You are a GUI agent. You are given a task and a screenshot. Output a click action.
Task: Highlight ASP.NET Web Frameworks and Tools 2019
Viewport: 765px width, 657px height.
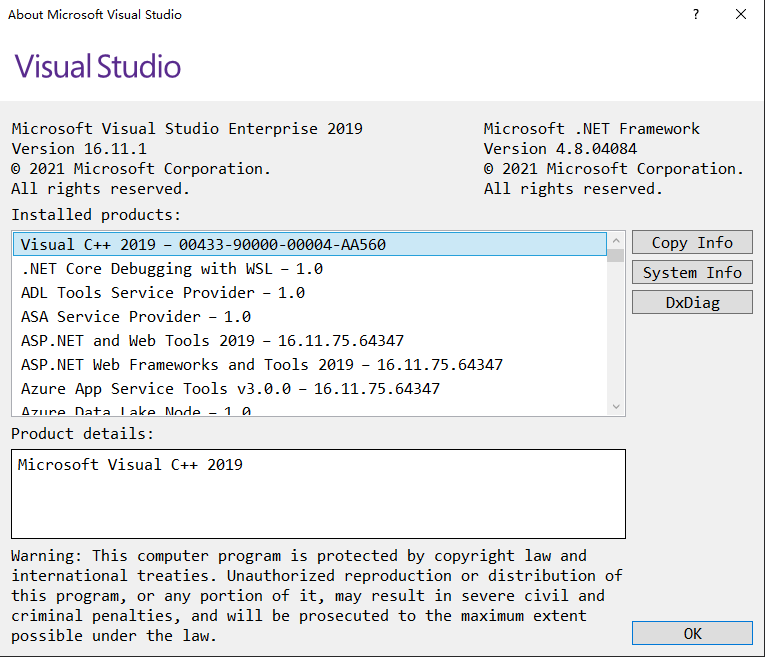[x=262, y=364]
